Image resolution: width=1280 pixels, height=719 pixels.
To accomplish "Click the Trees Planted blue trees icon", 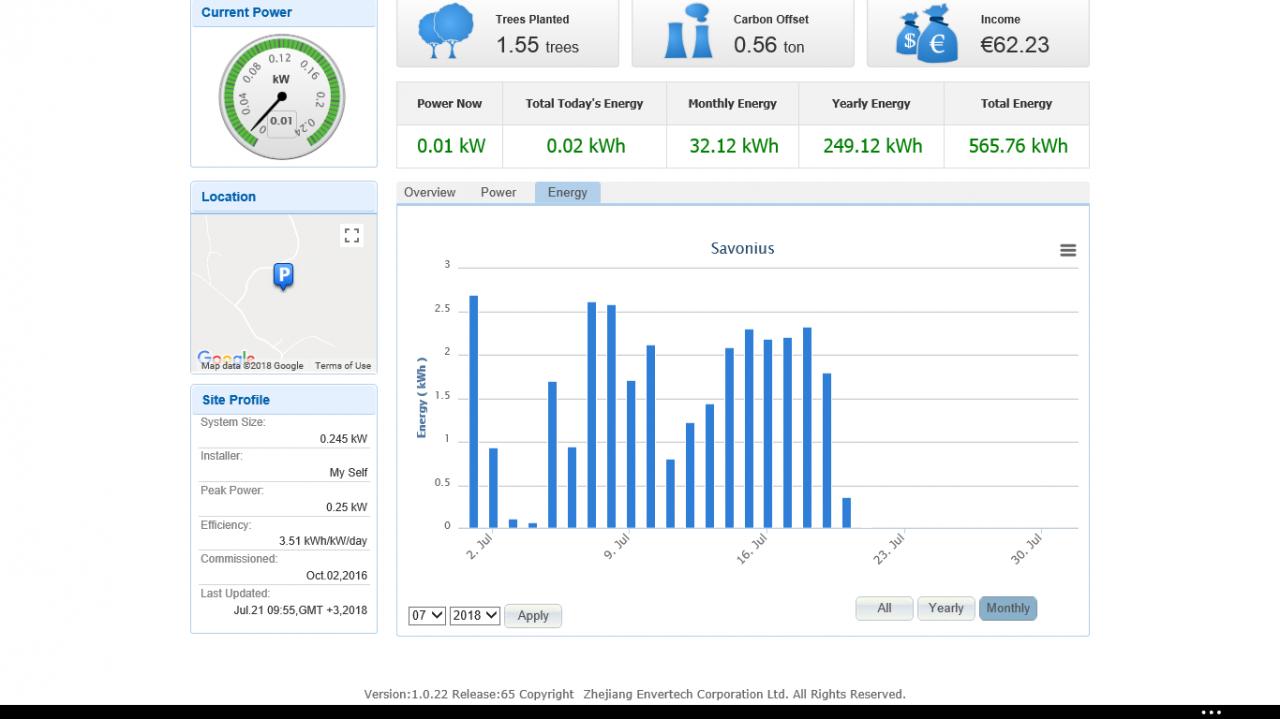I will (x=445, y=33).
